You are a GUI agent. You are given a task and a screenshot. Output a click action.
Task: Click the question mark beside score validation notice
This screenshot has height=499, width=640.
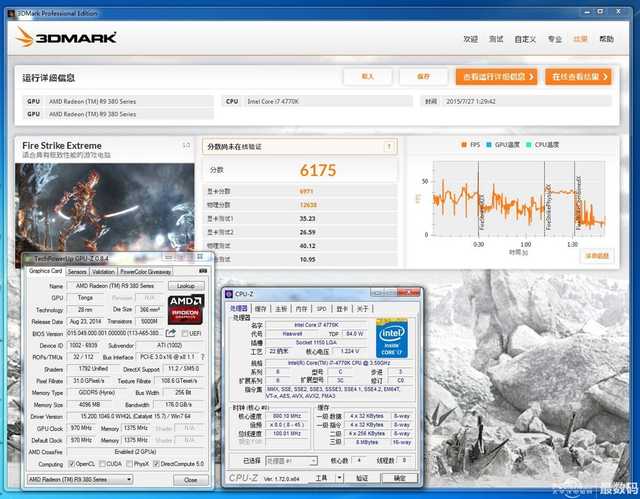(389, 146)
